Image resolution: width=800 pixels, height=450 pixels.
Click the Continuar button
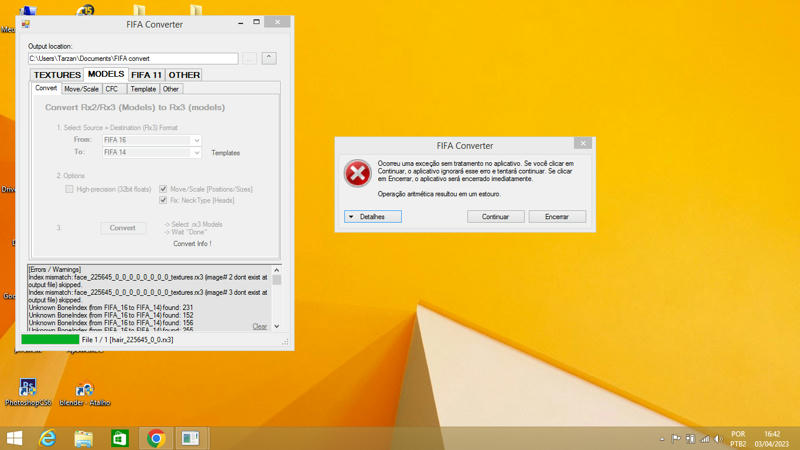[x=495, y=217]
